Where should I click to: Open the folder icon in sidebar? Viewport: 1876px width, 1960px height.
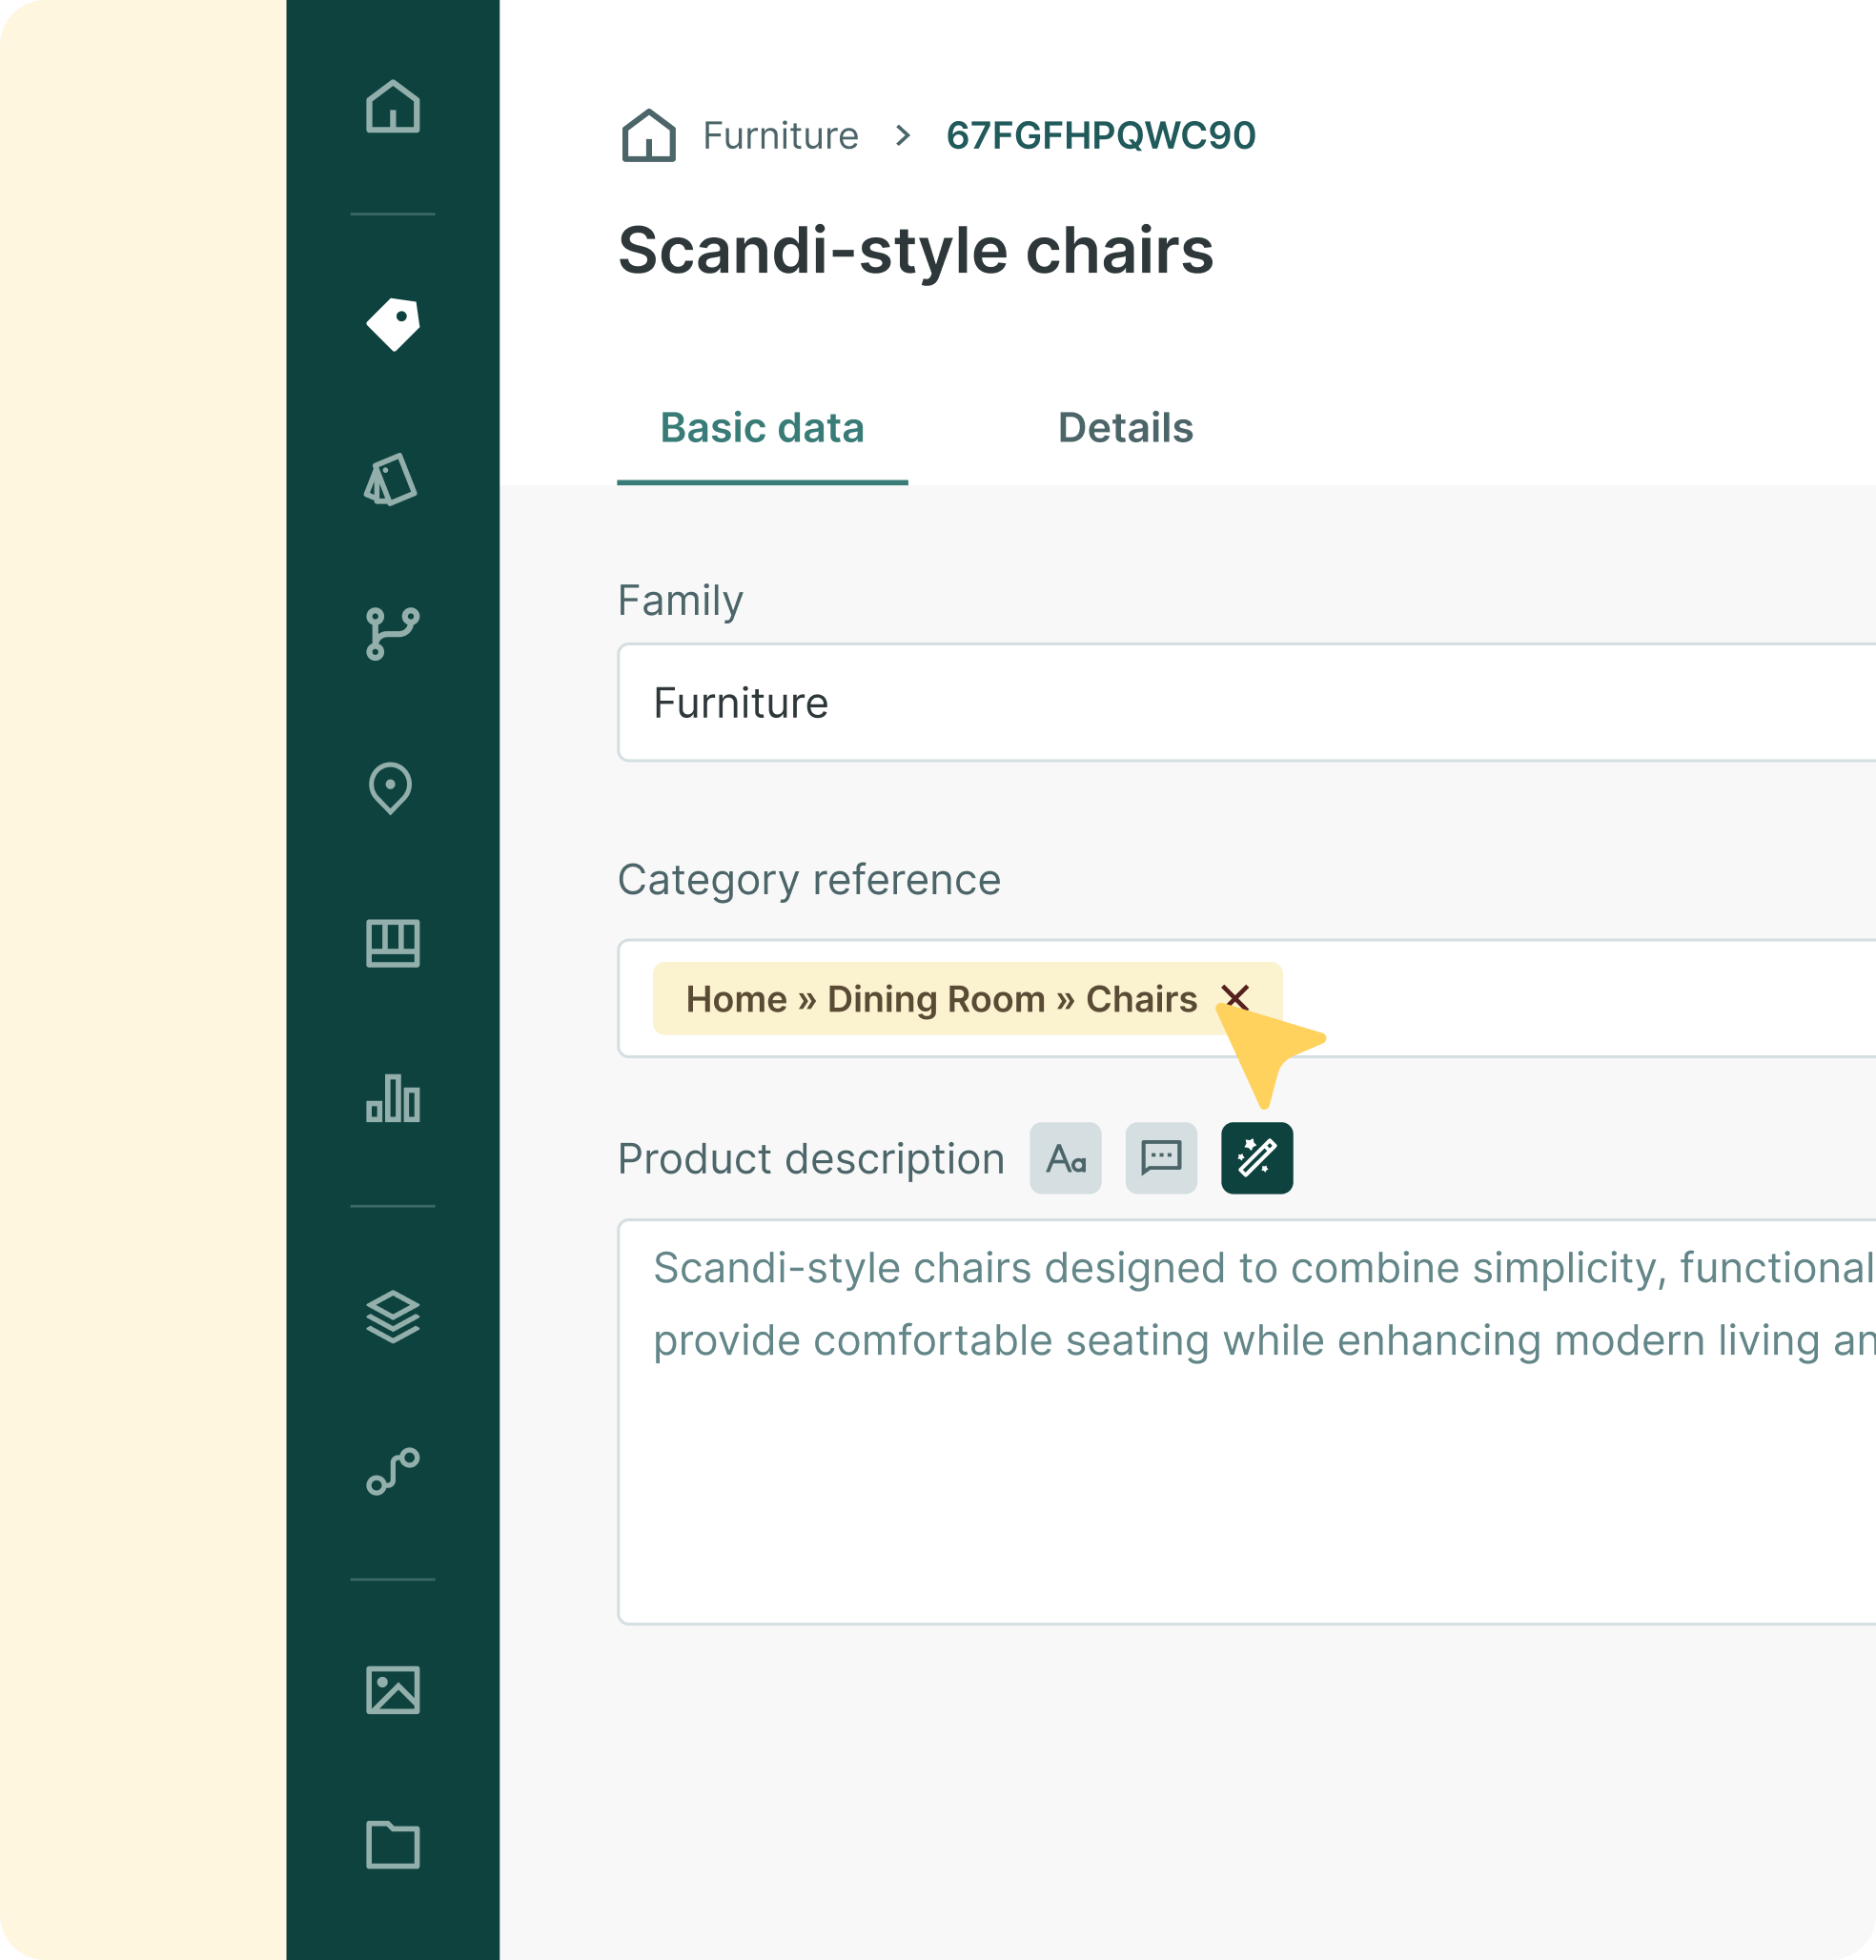(392, 1844)
